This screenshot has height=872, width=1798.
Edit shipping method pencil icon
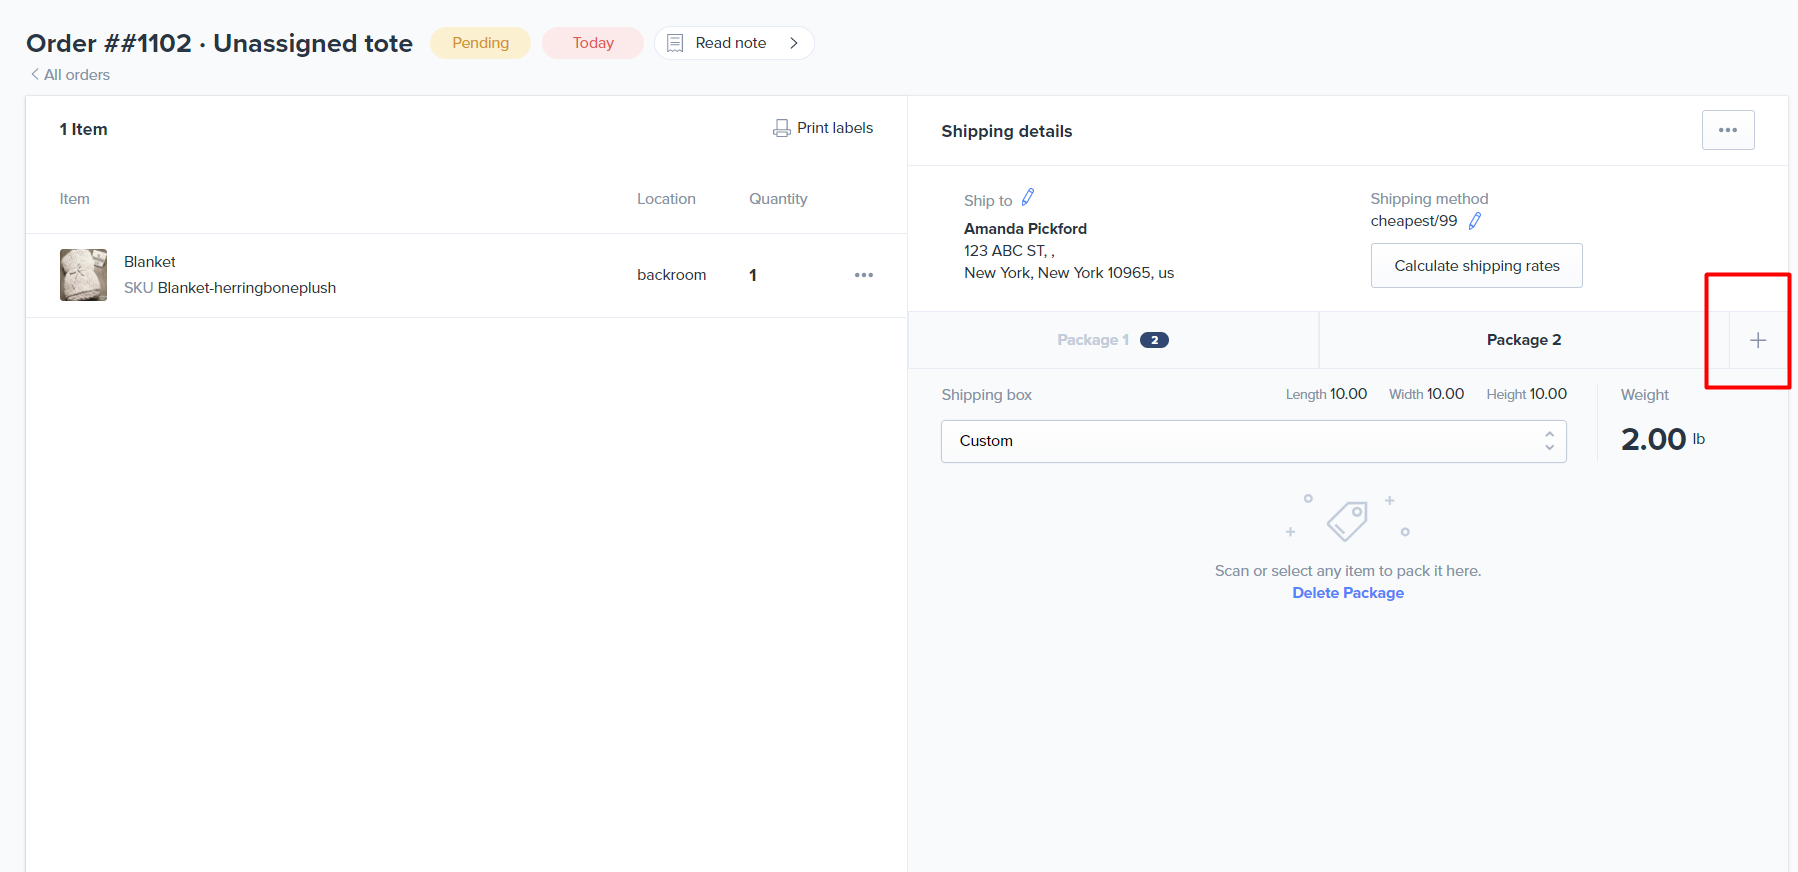click(1474, 221)
